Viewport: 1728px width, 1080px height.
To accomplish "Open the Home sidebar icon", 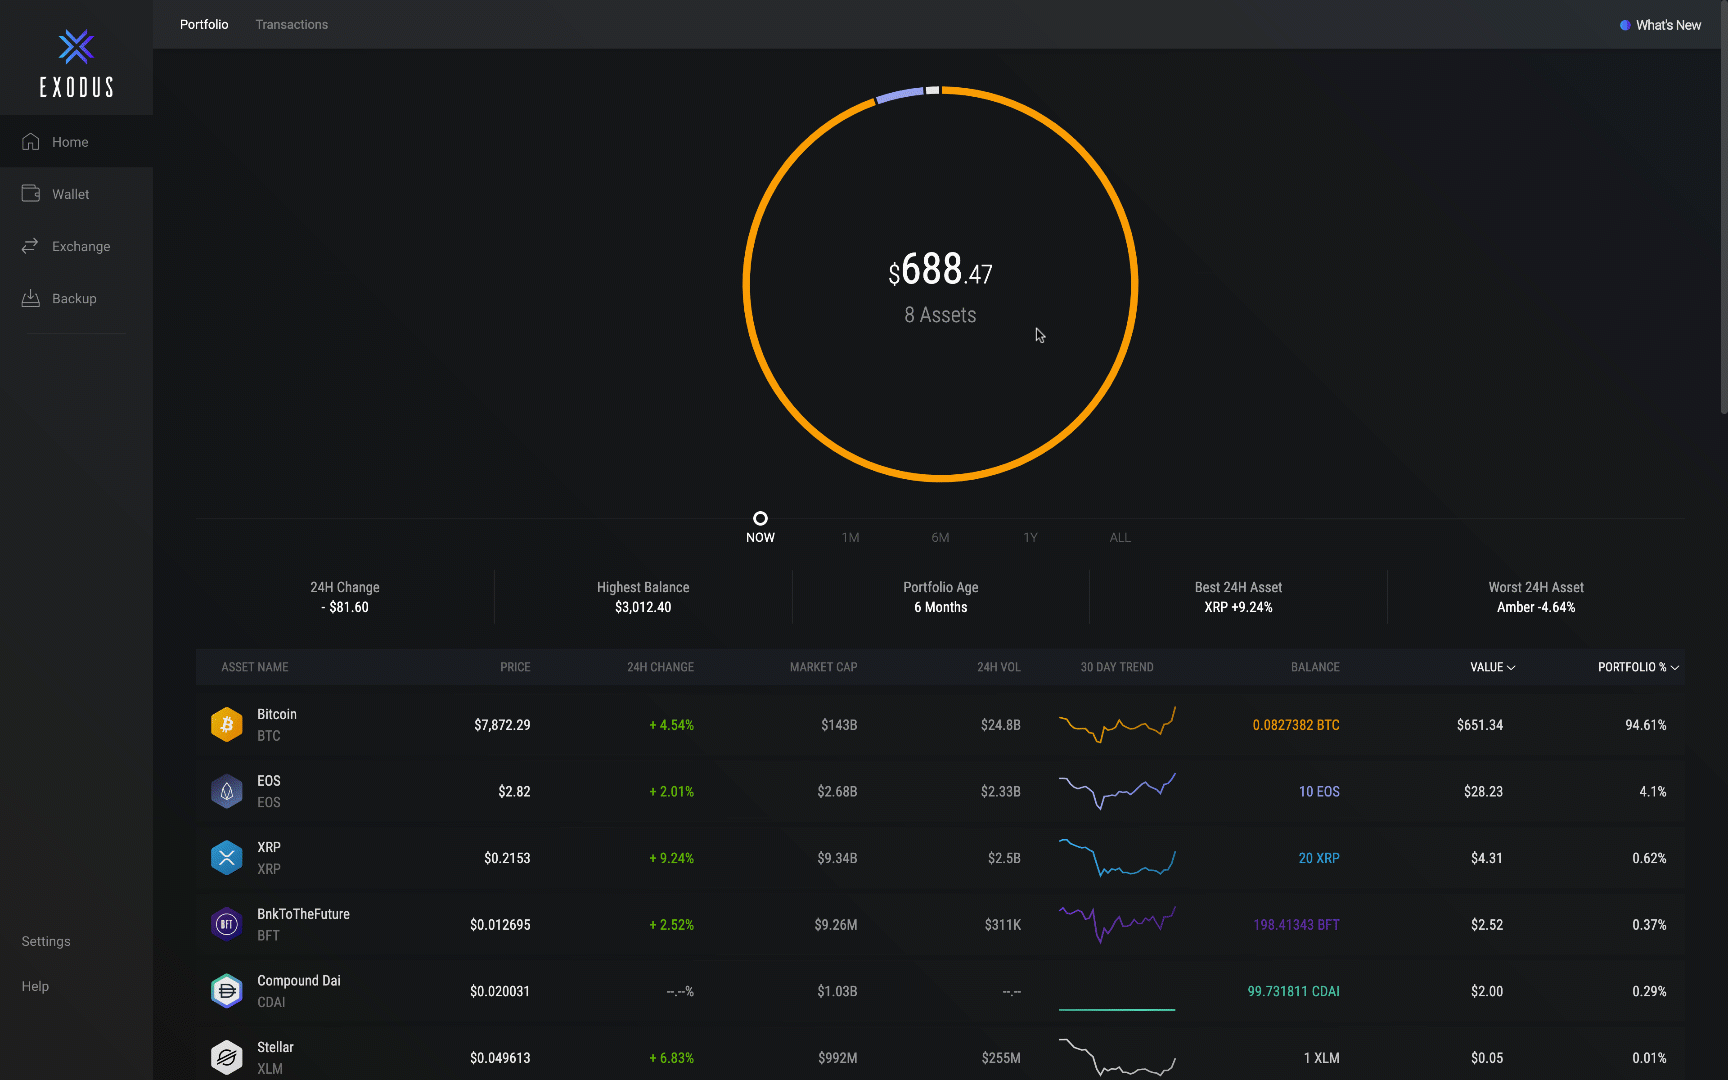I will [x=31, y=141].
